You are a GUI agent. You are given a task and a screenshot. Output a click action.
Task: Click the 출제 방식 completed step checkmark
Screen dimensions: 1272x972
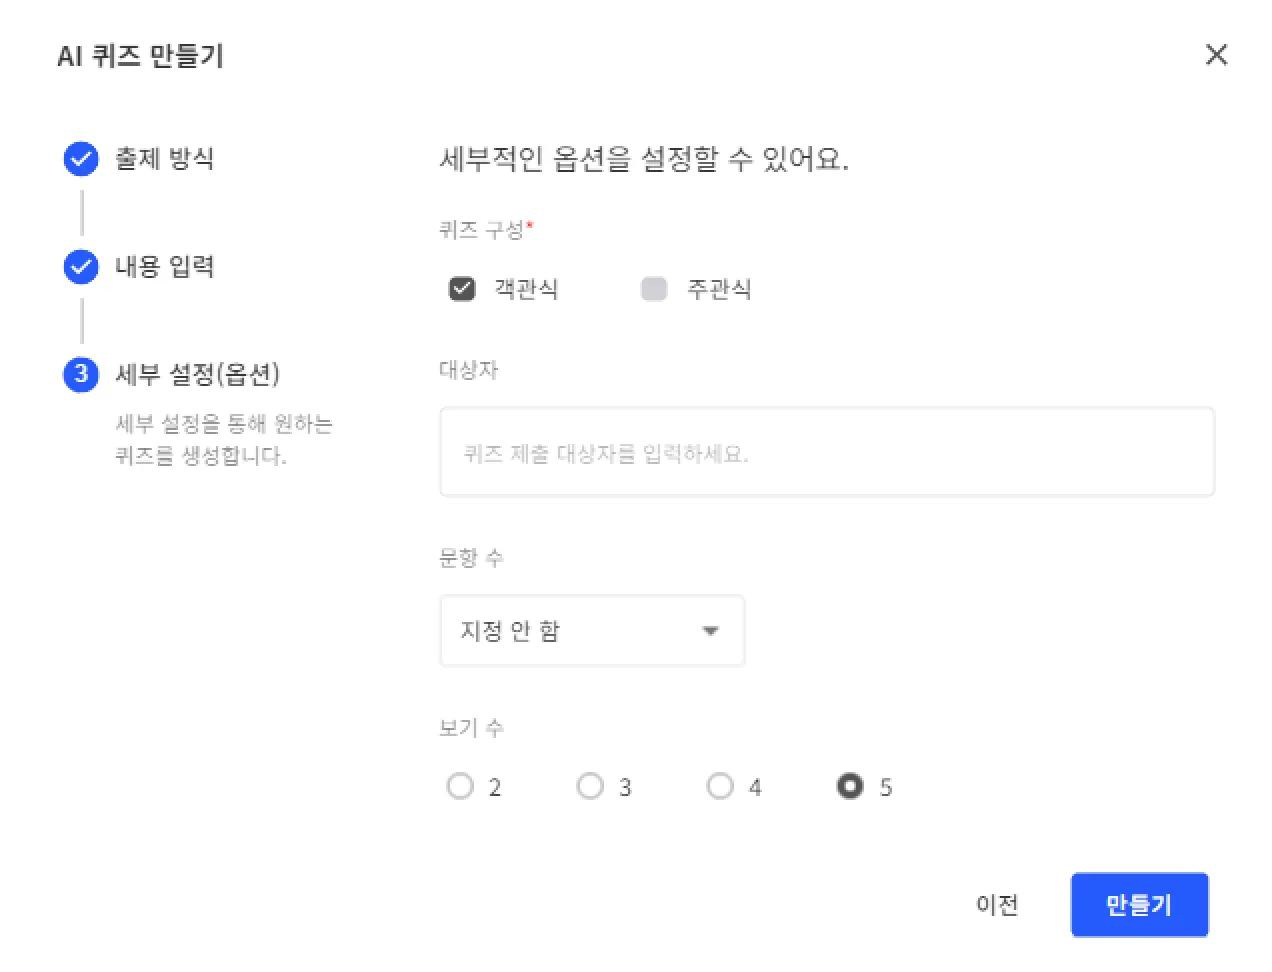[x=81, y=159]
